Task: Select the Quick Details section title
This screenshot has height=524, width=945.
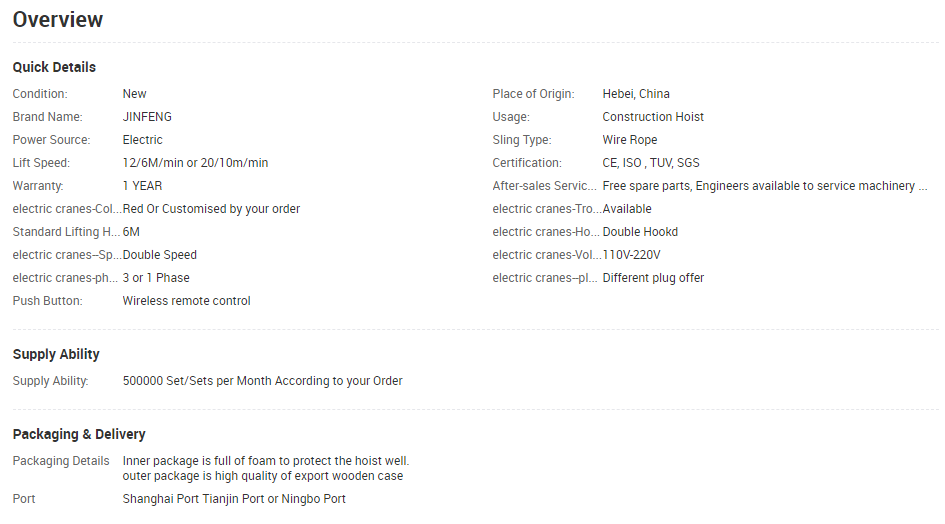Action: click(x=54, y=67)
